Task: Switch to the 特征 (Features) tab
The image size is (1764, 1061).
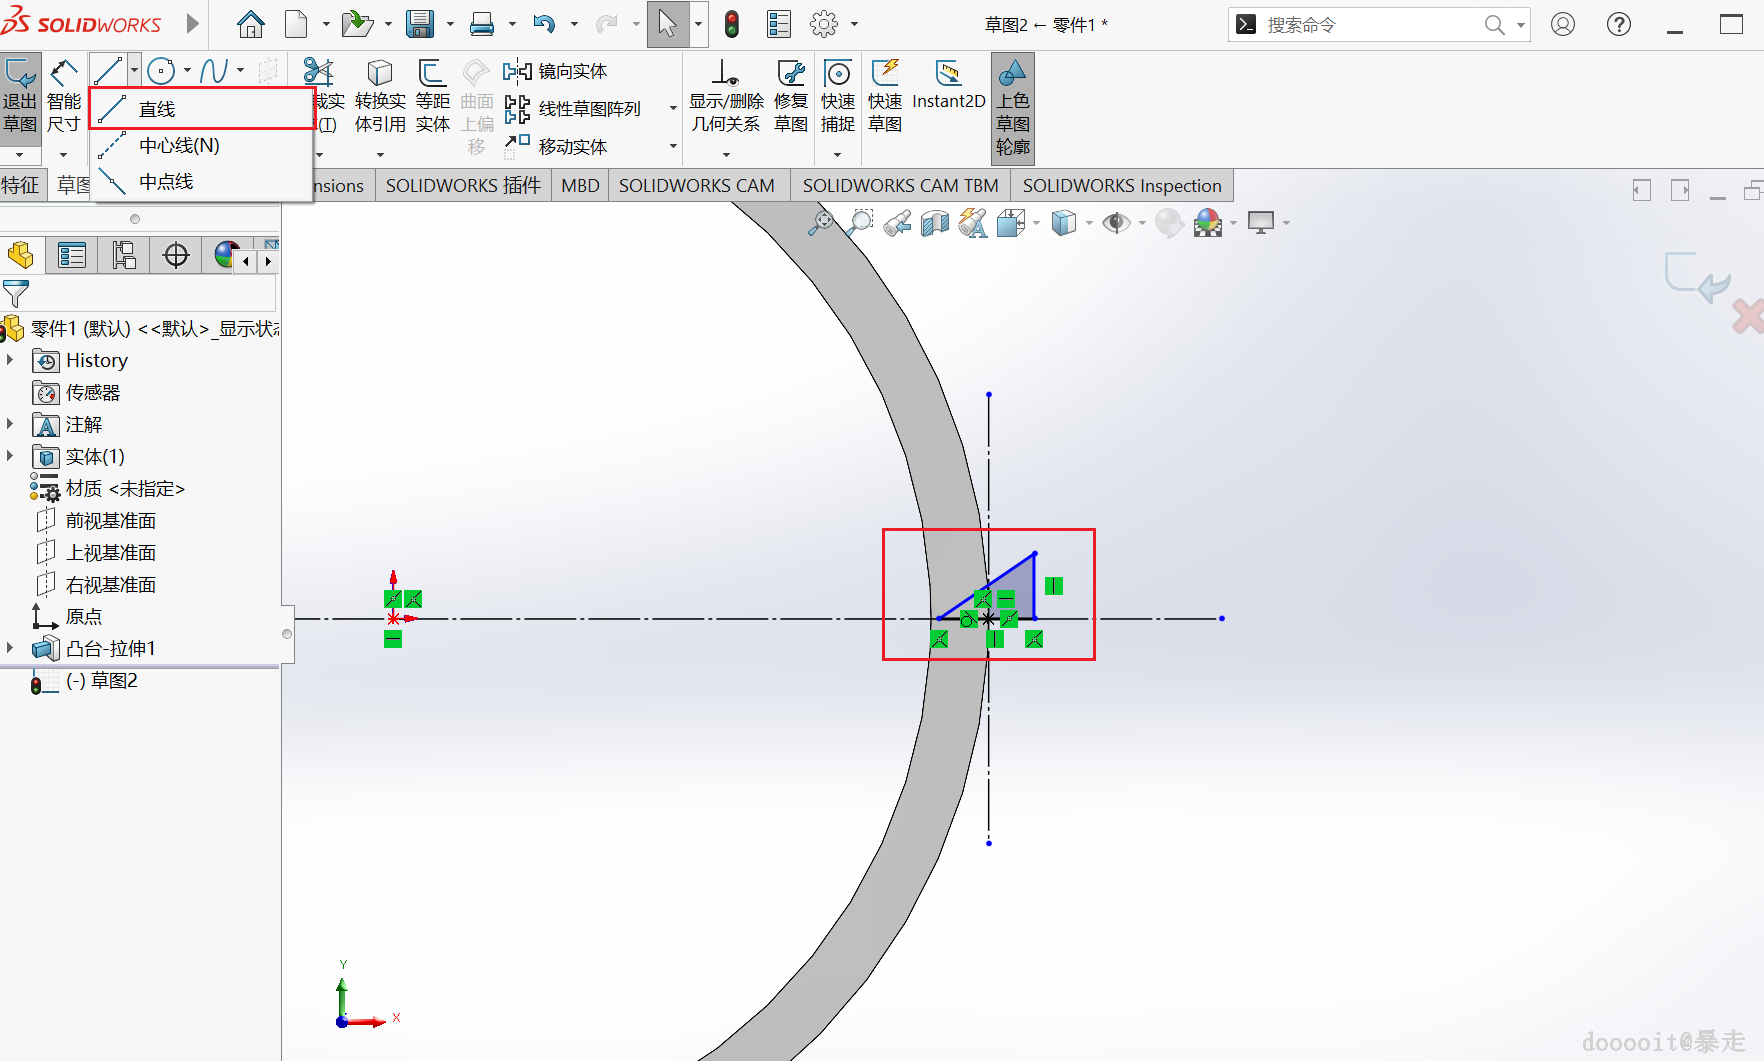Action: point(21,186)
